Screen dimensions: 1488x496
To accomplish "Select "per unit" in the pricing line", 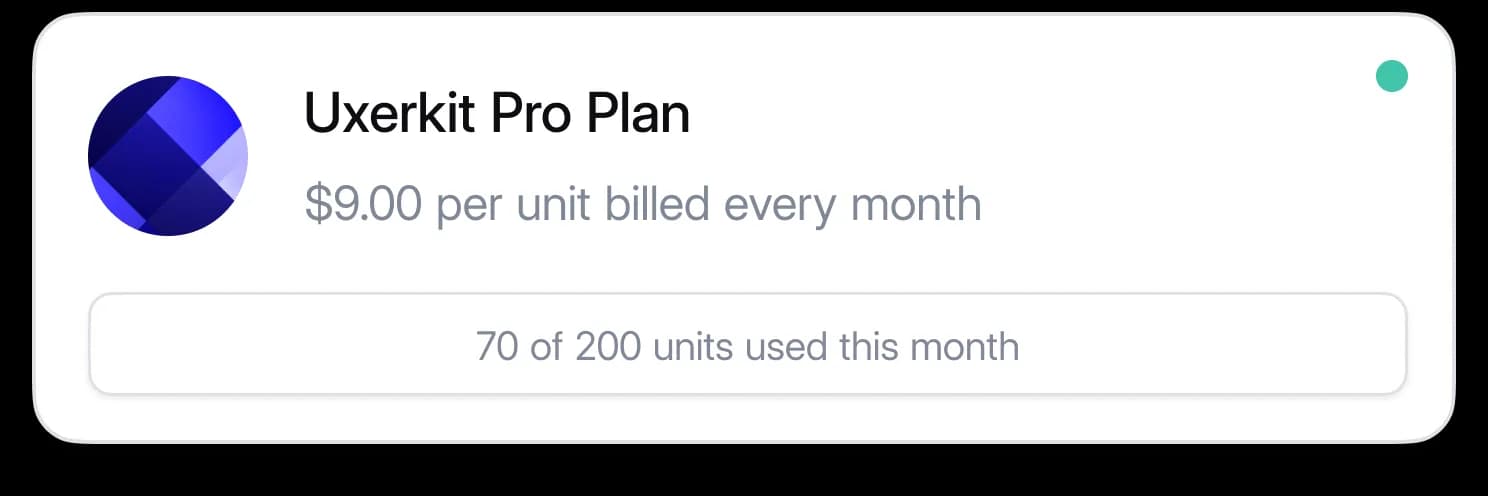I will pyautogui.click(x=515, y=204).
